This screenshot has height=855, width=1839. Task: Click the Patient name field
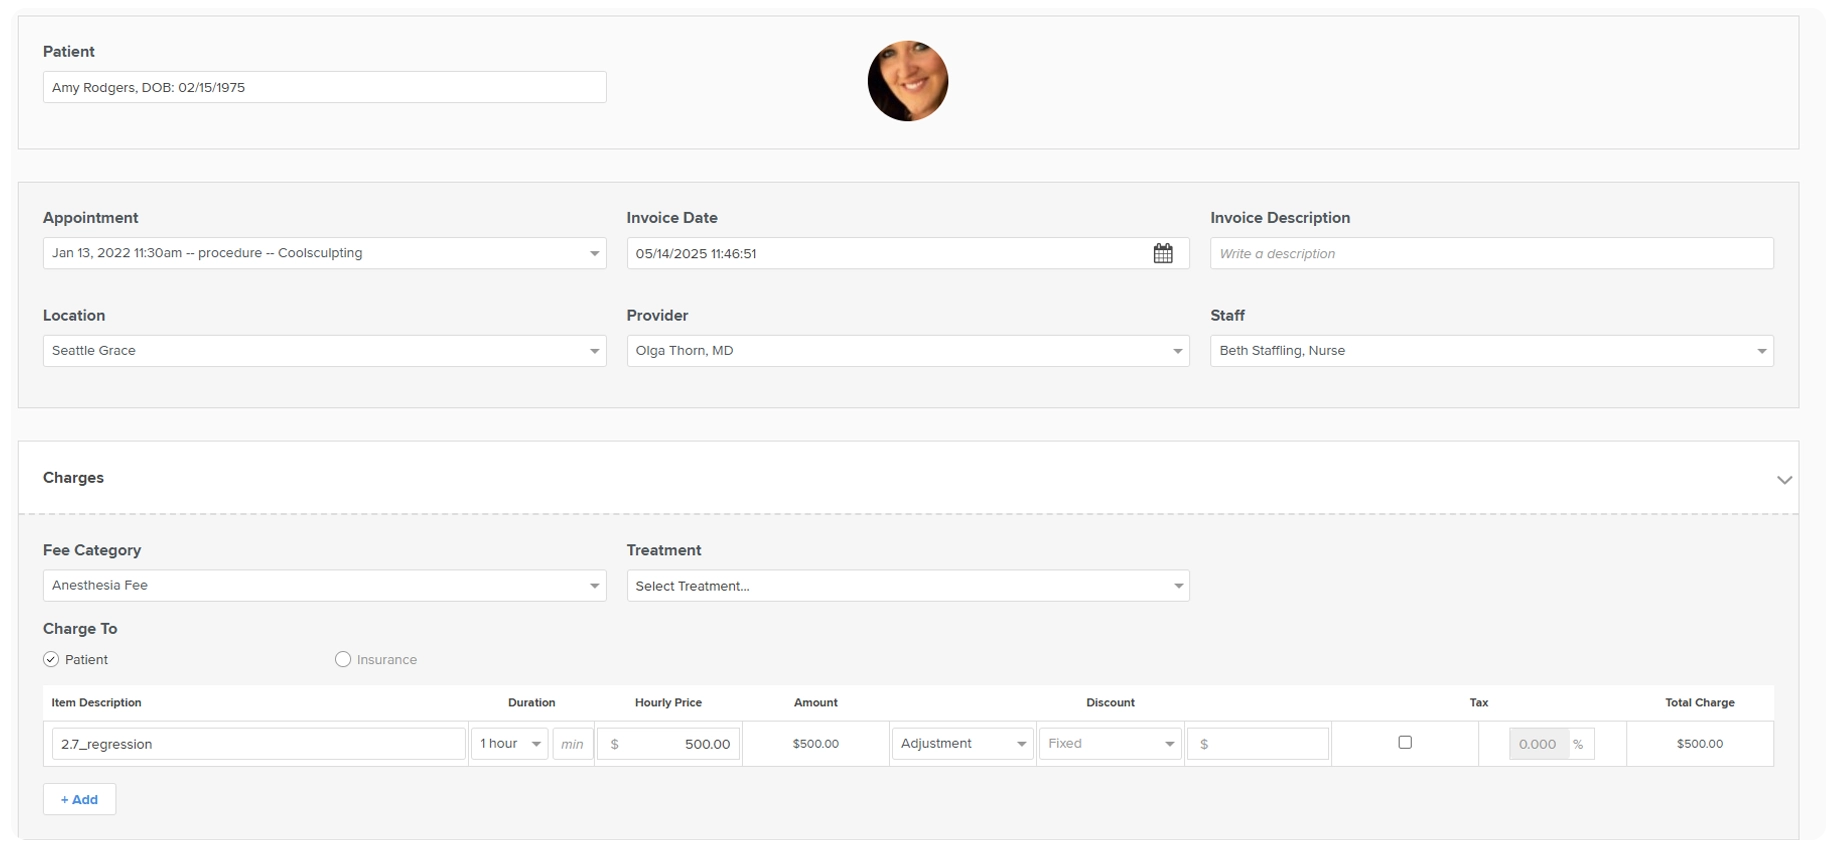pos(324,88)
